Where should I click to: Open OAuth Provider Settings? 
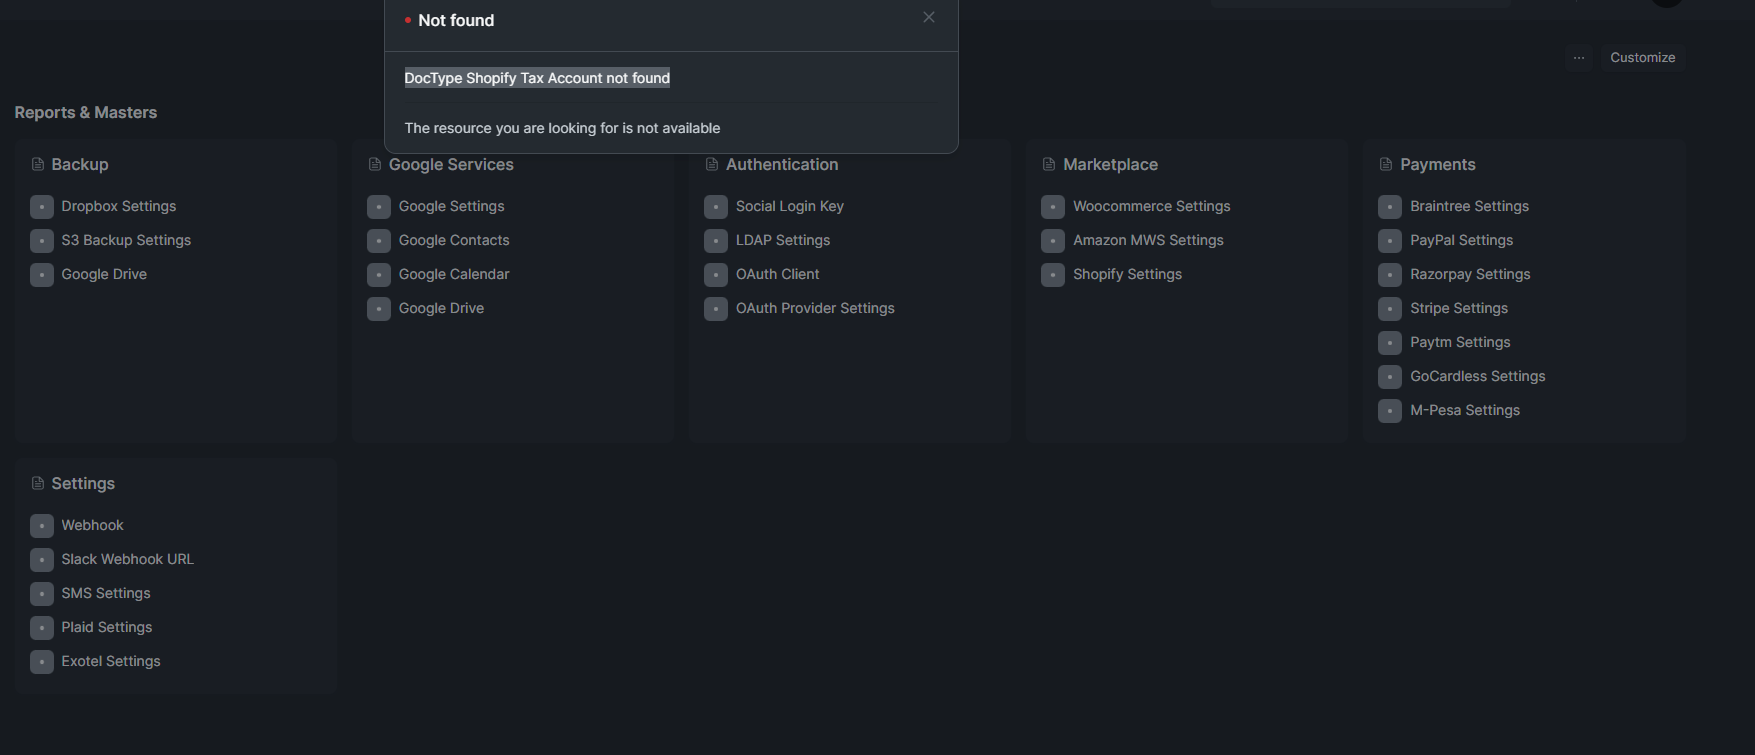815,308
